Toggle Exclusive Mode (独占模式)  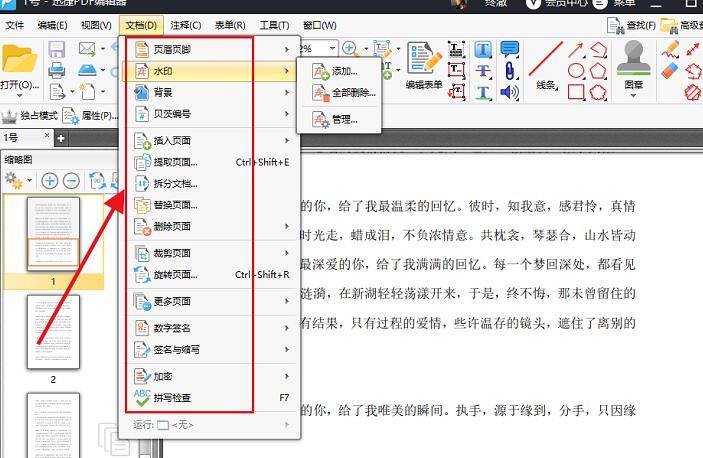[29, 115]
